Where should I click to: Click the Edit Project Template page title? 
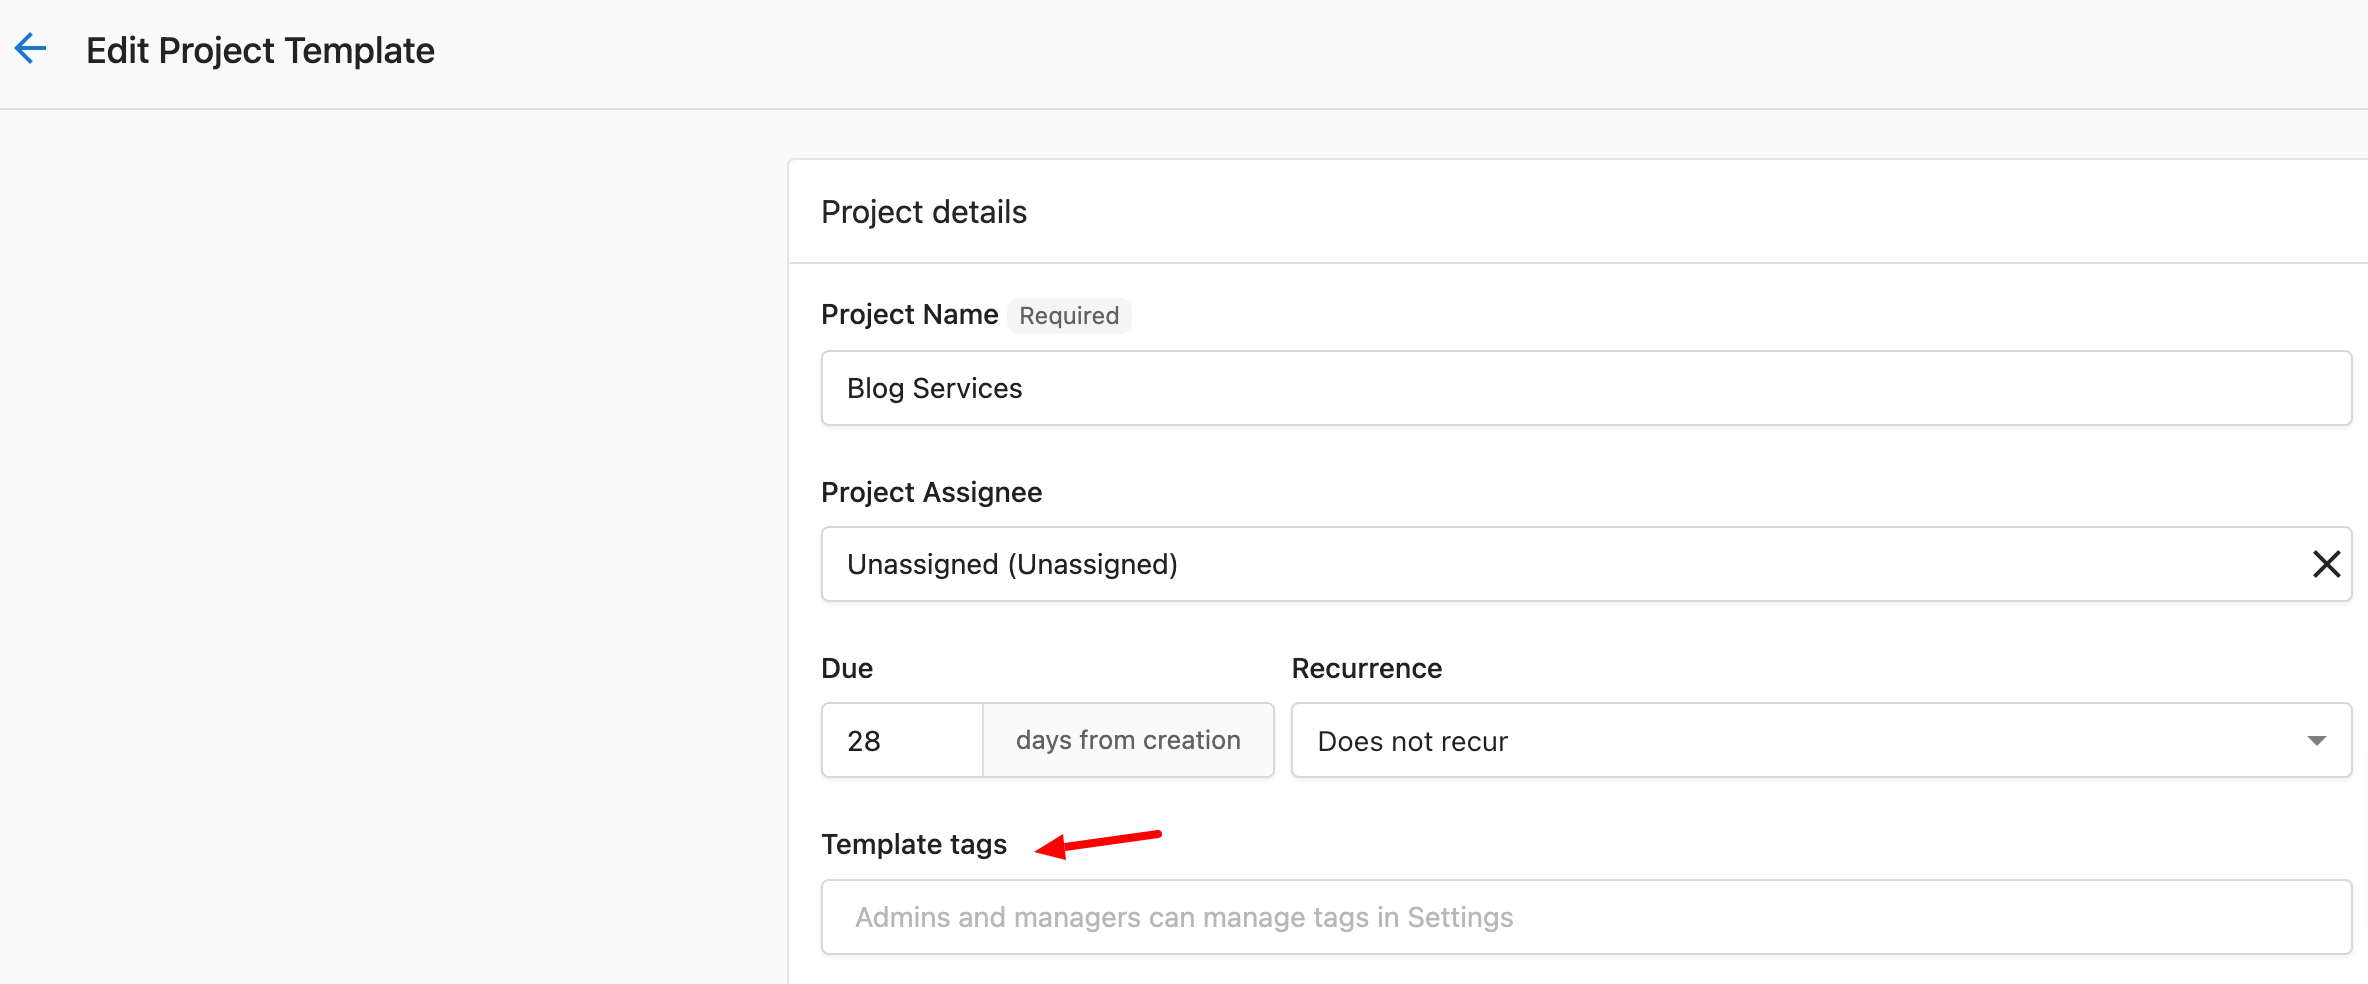tap(260, 50)
